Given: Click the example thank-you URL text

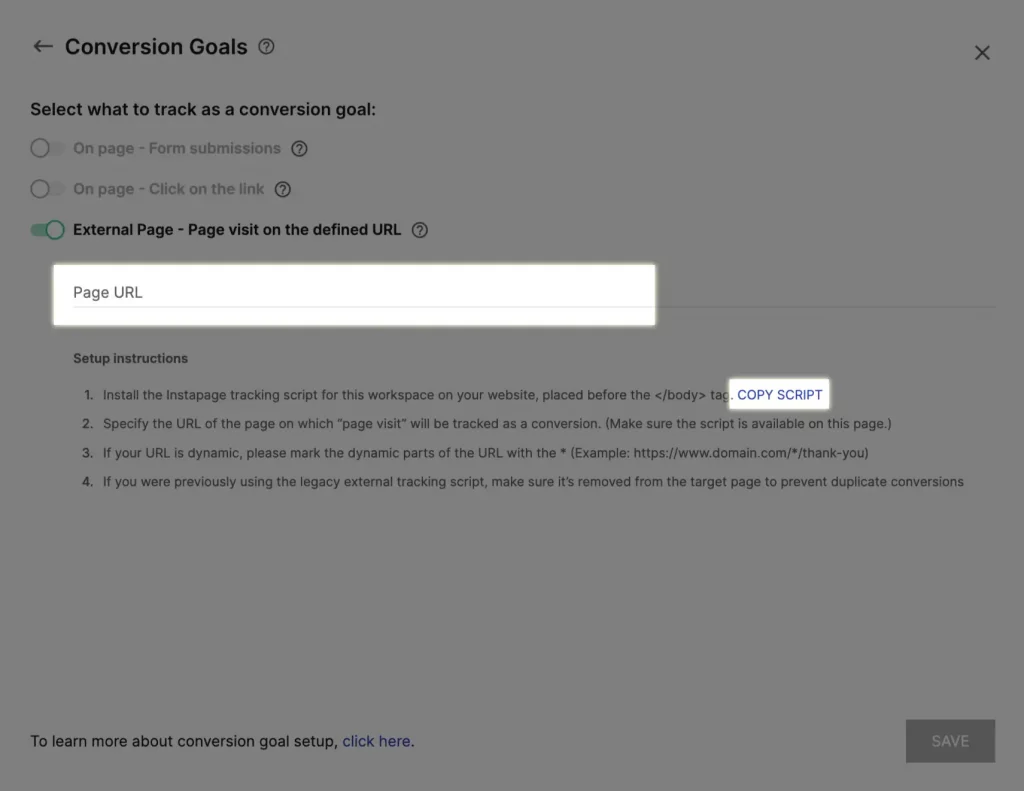Looking at the screenshot, I should (751, 453).
